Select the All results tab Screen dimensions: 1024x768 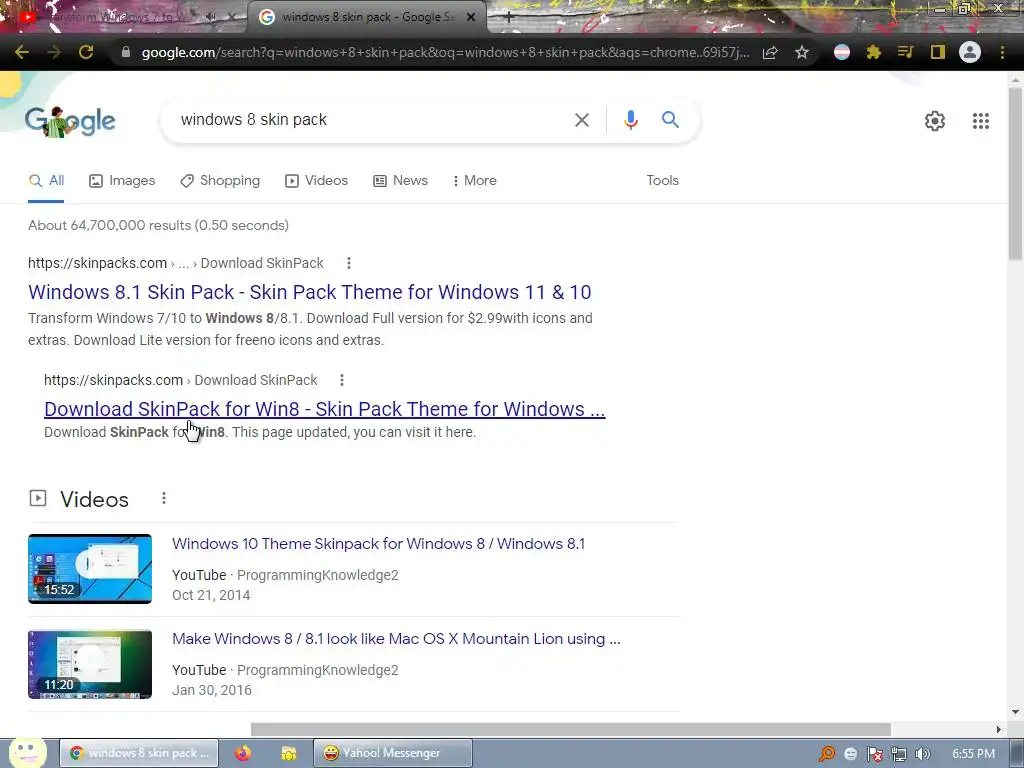(x=46, y=181)
